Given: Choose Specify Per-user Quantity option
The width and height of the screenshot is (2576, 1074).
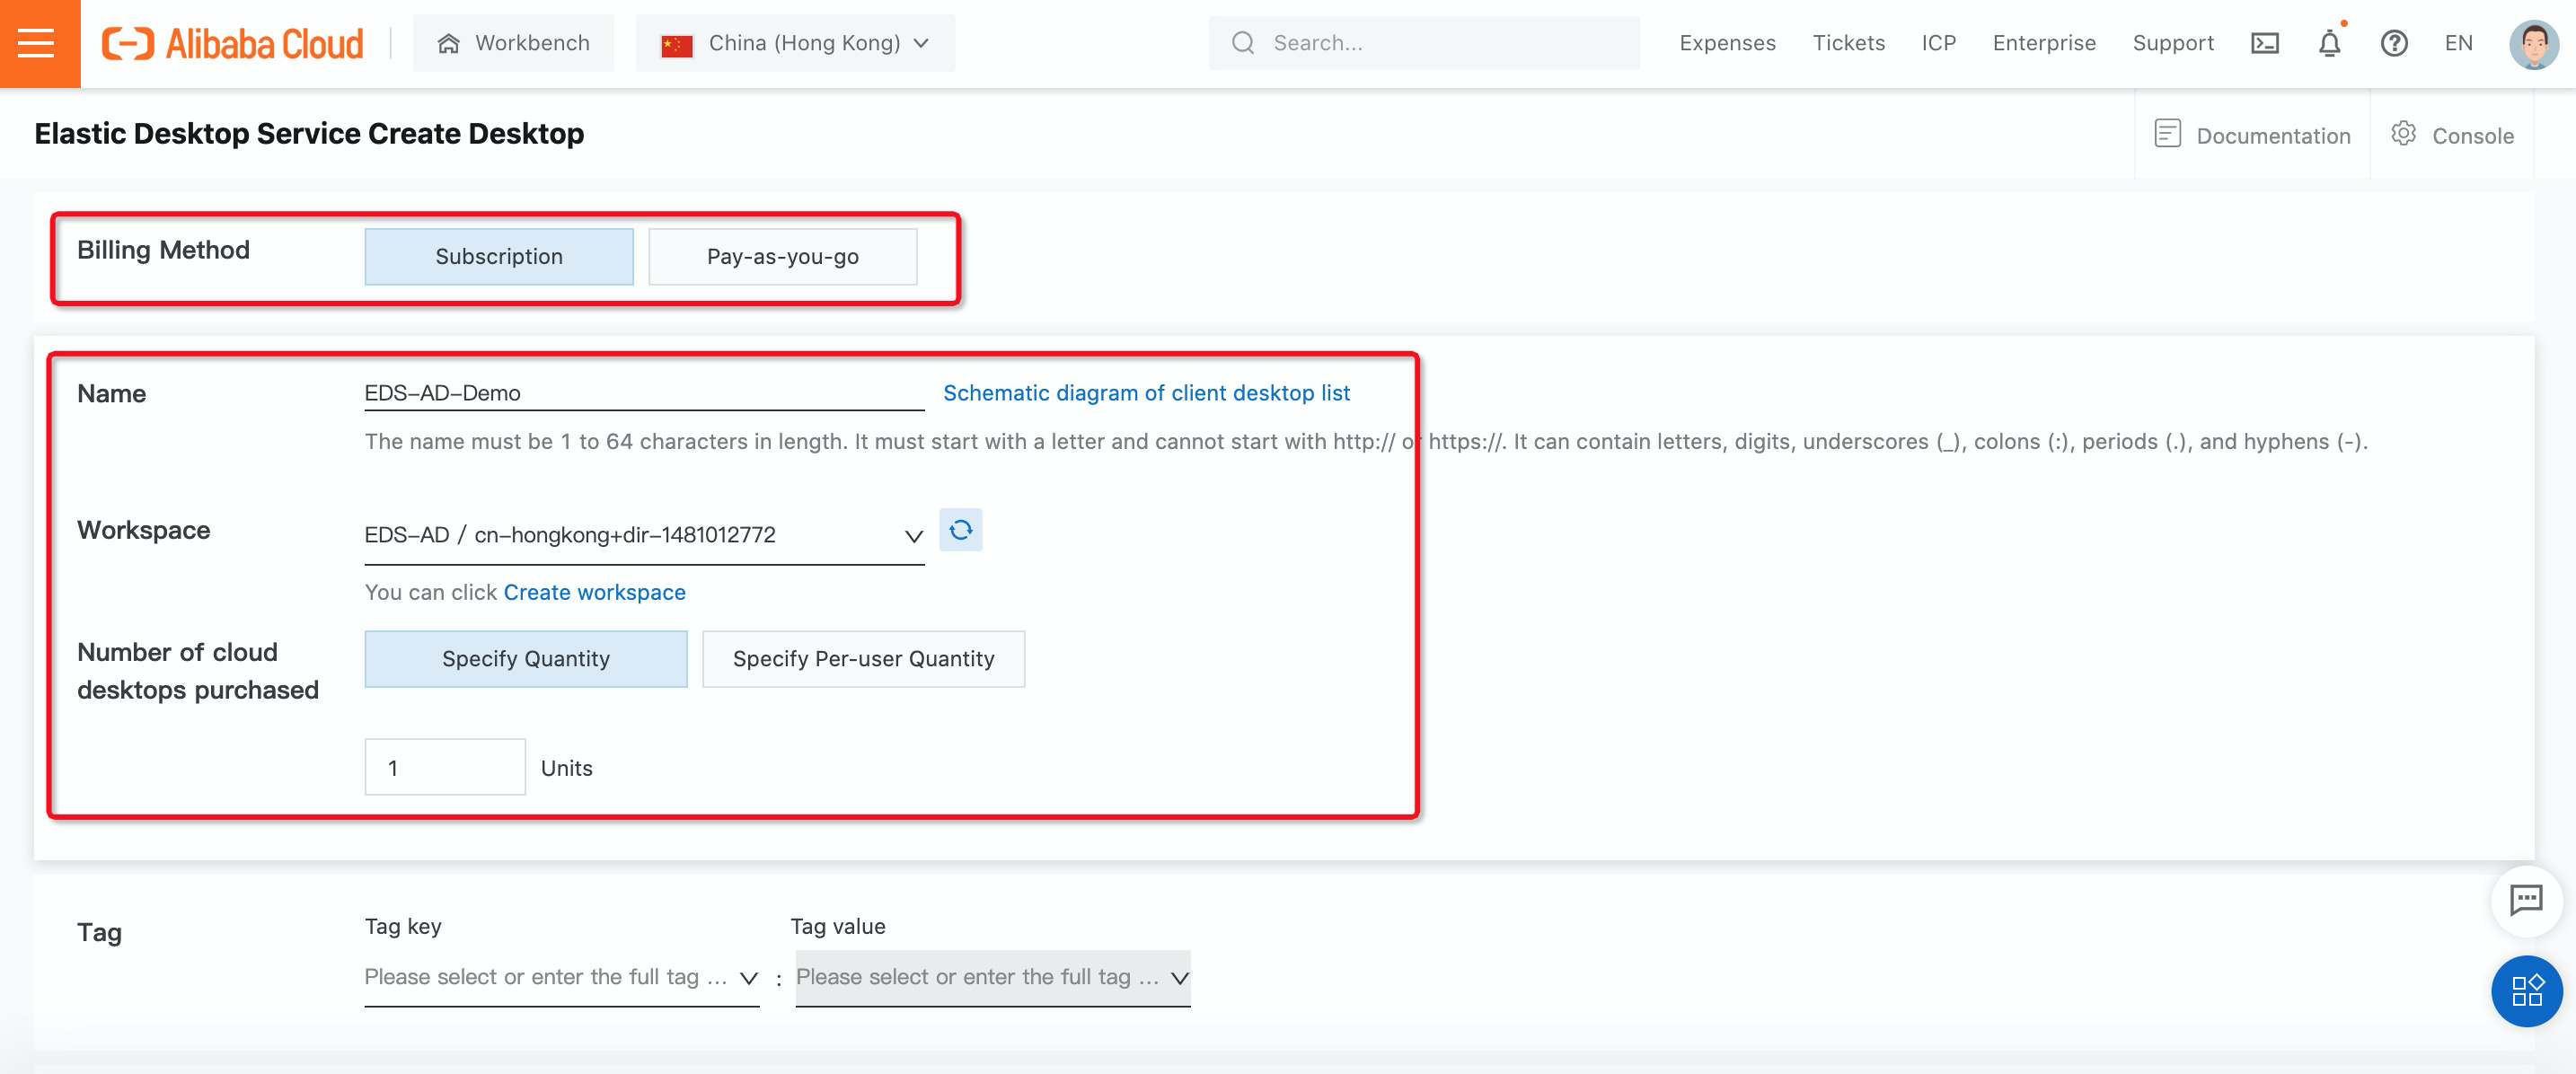Looking at the screenshot, I should (863, 659).
